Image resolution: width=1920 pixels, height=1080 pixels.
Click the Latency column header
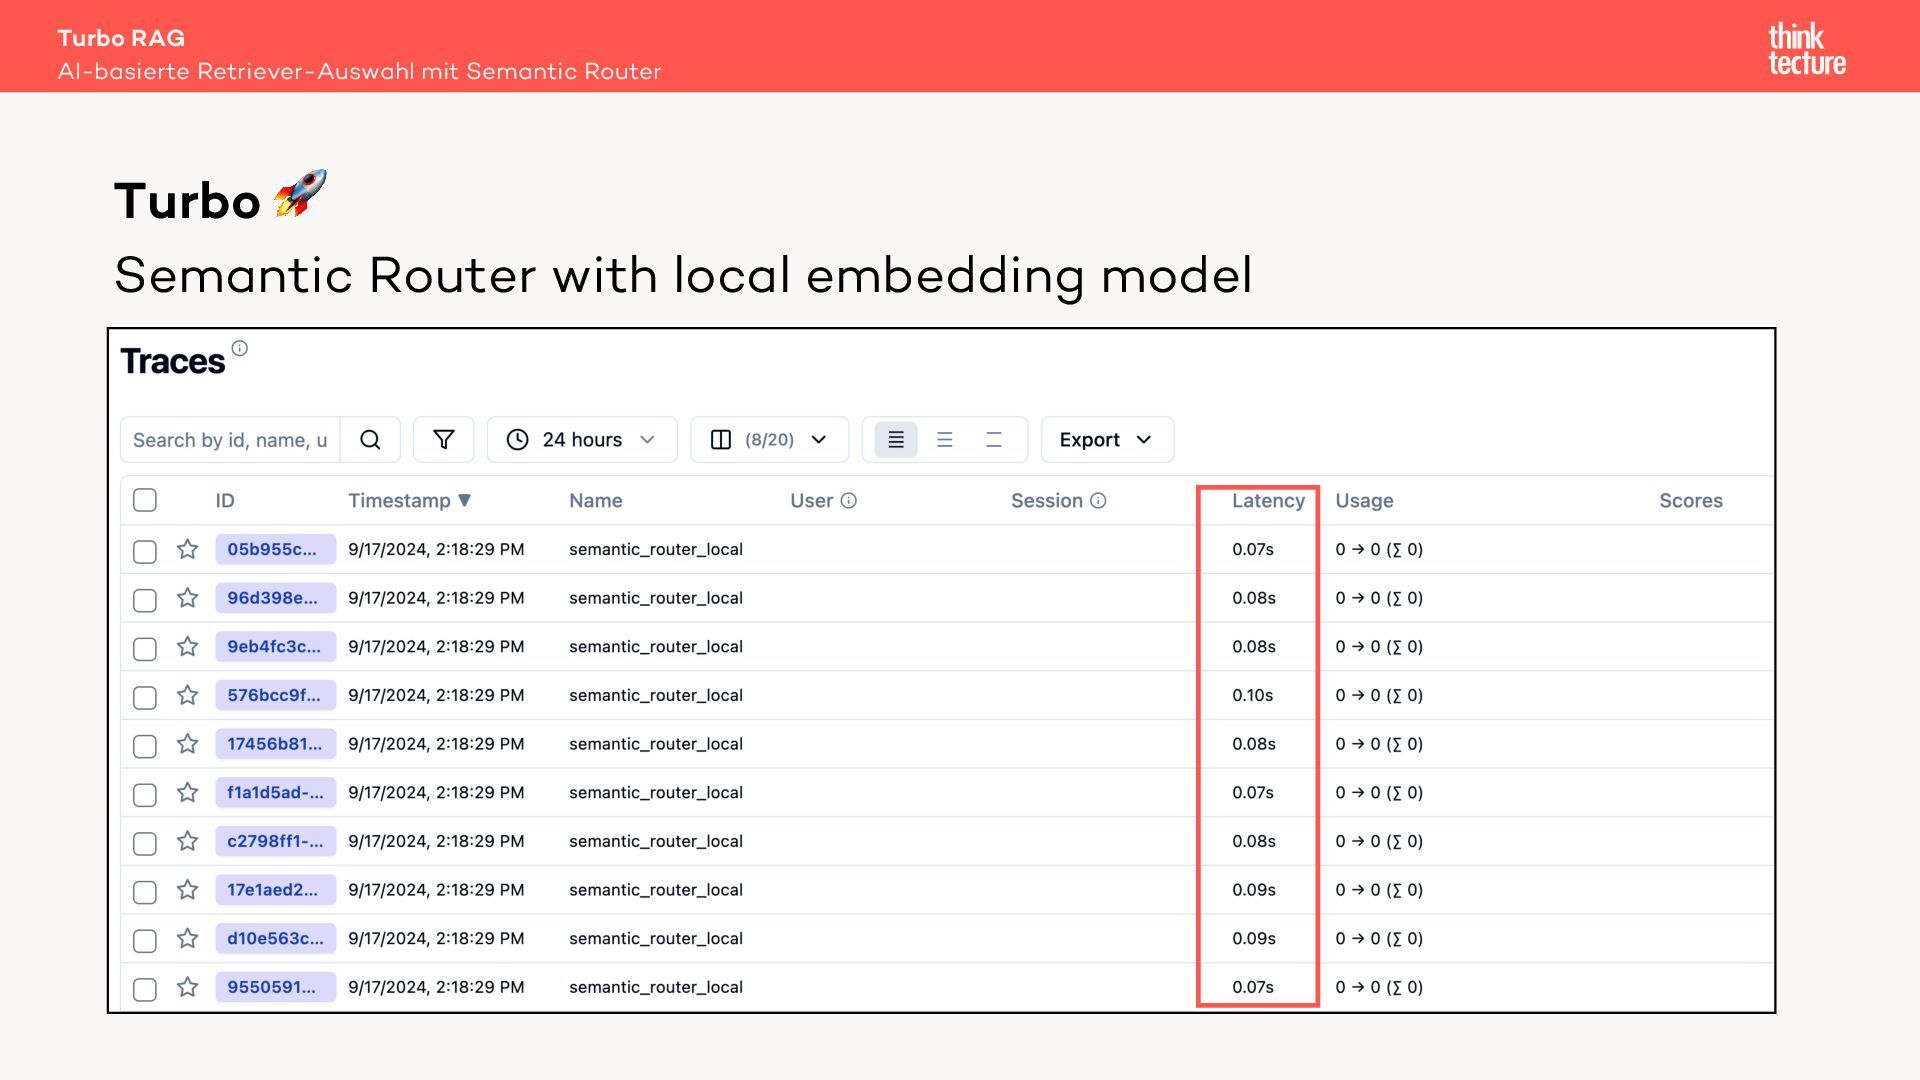tap(1268, 501)
